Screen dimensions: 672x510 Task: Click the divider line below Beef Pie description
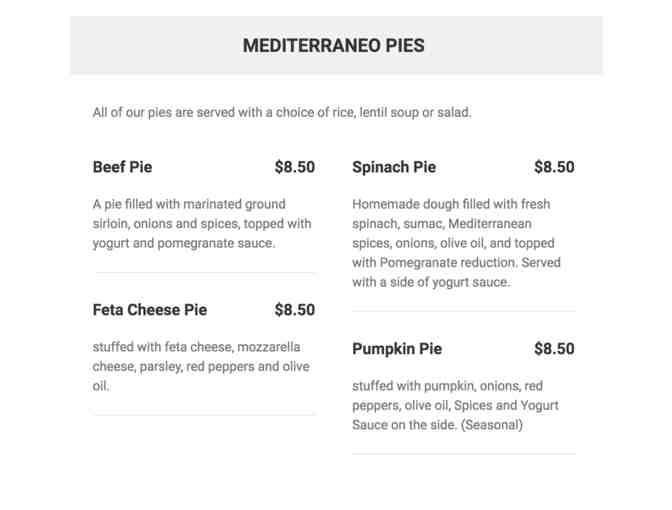[204, 272]
